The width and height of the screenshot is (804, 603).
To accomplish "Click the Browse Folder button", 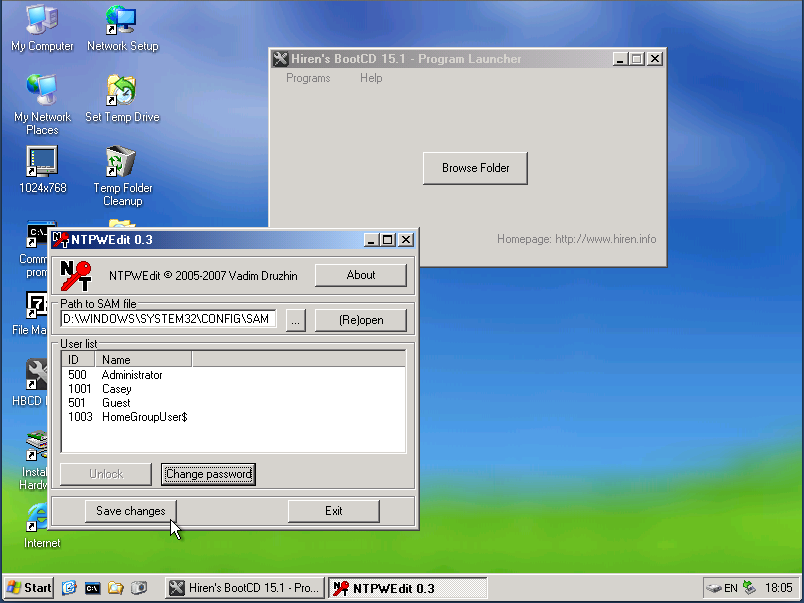I will click(x=475, y=168).
